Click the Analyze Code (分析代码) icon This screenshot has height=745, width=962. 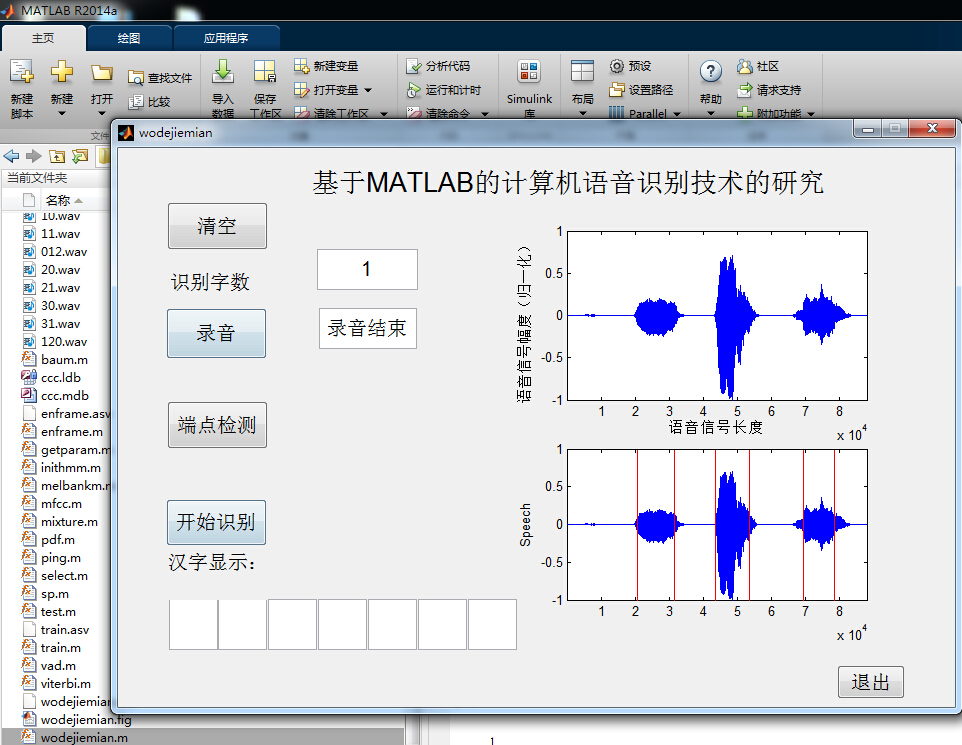(x=414, y=66)
